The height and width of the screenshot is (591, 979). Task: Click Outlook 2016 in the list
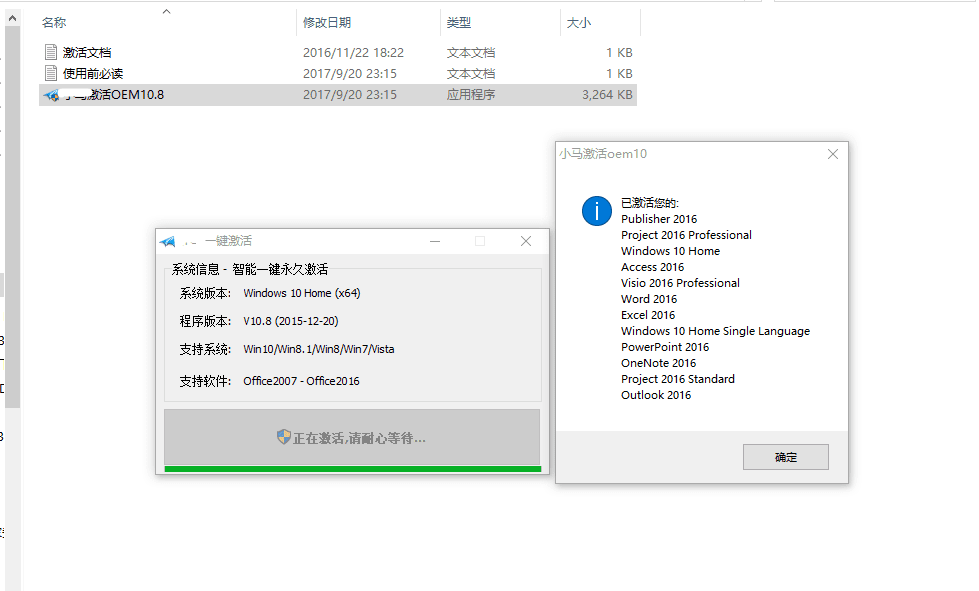[x=656, y=395]
